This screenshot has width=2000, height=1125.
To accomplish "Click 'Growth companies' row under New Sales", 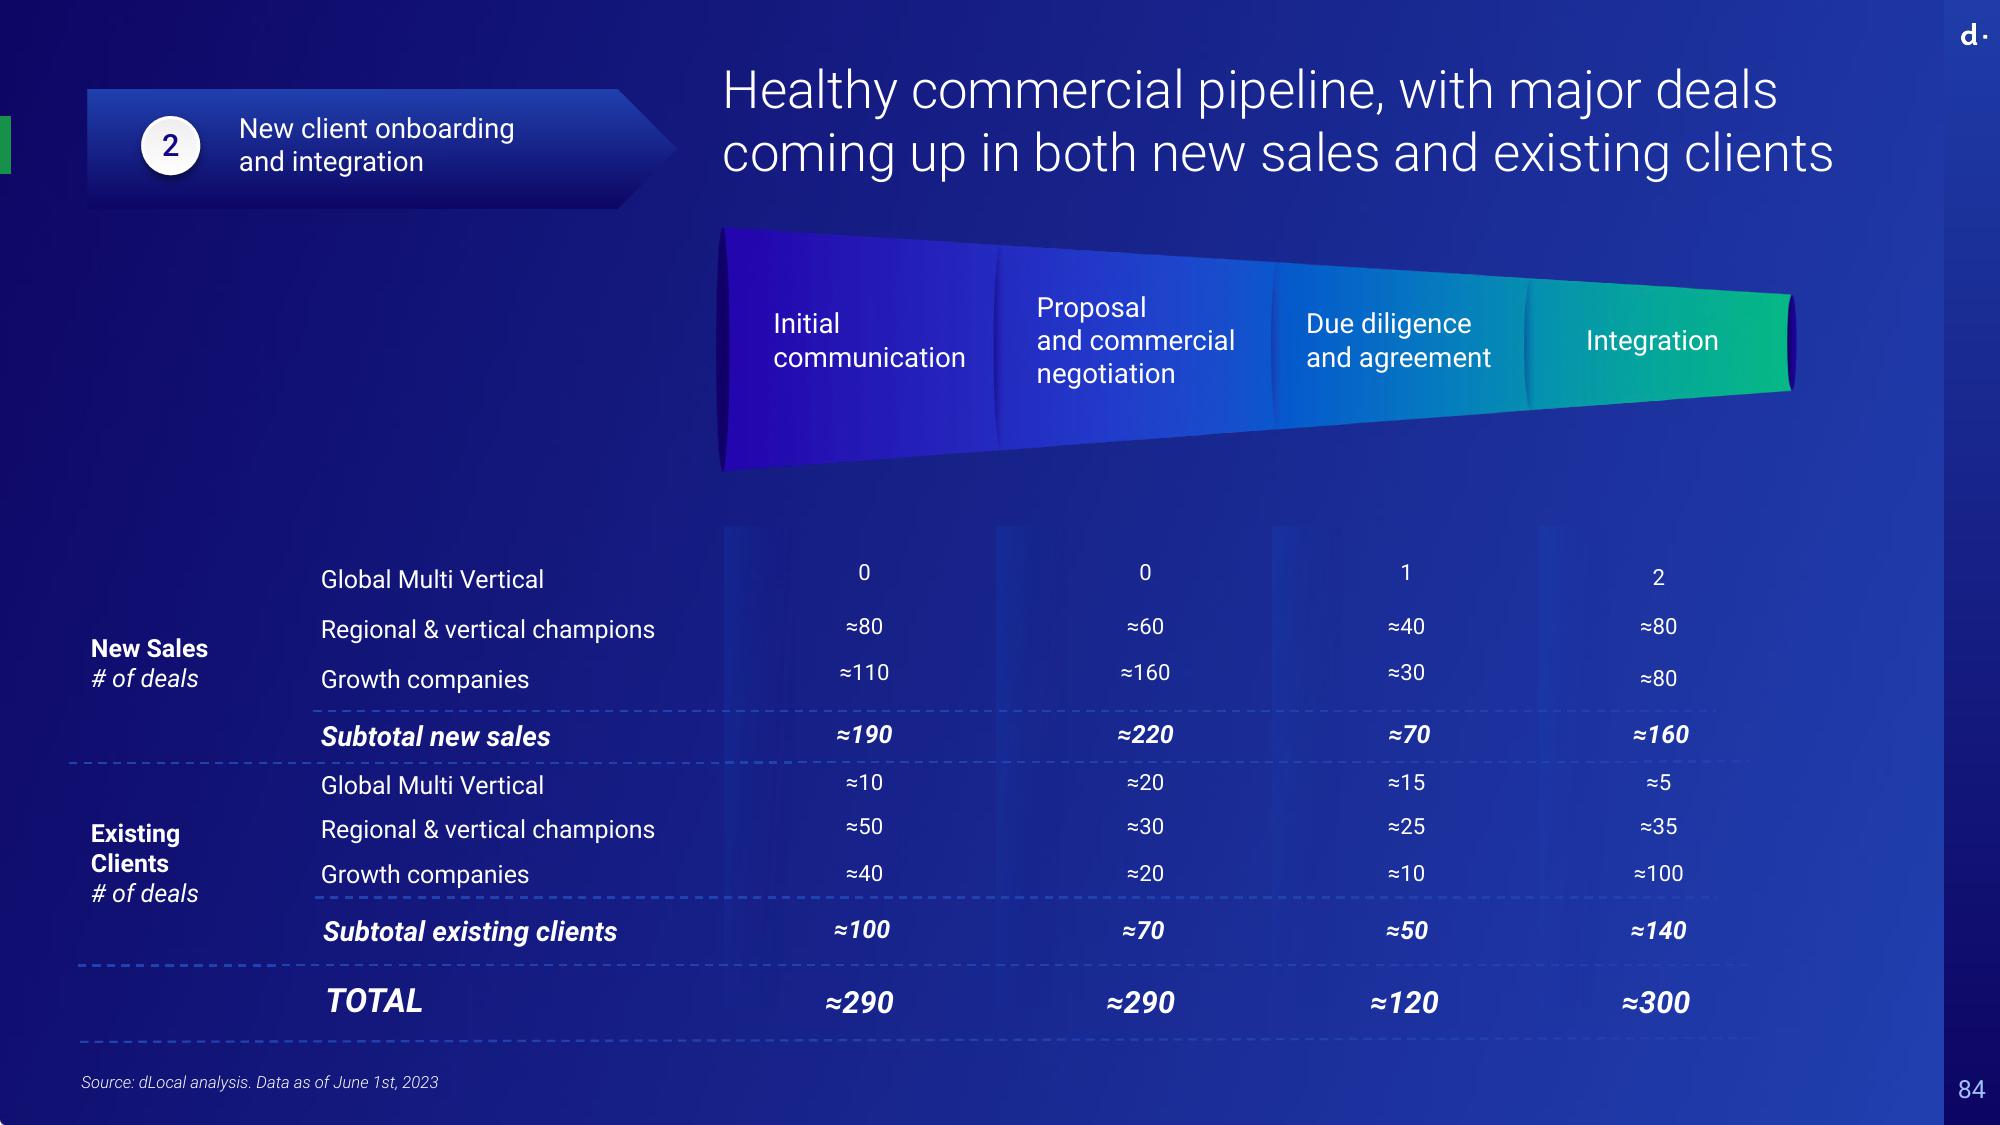I will click(424, 680).
